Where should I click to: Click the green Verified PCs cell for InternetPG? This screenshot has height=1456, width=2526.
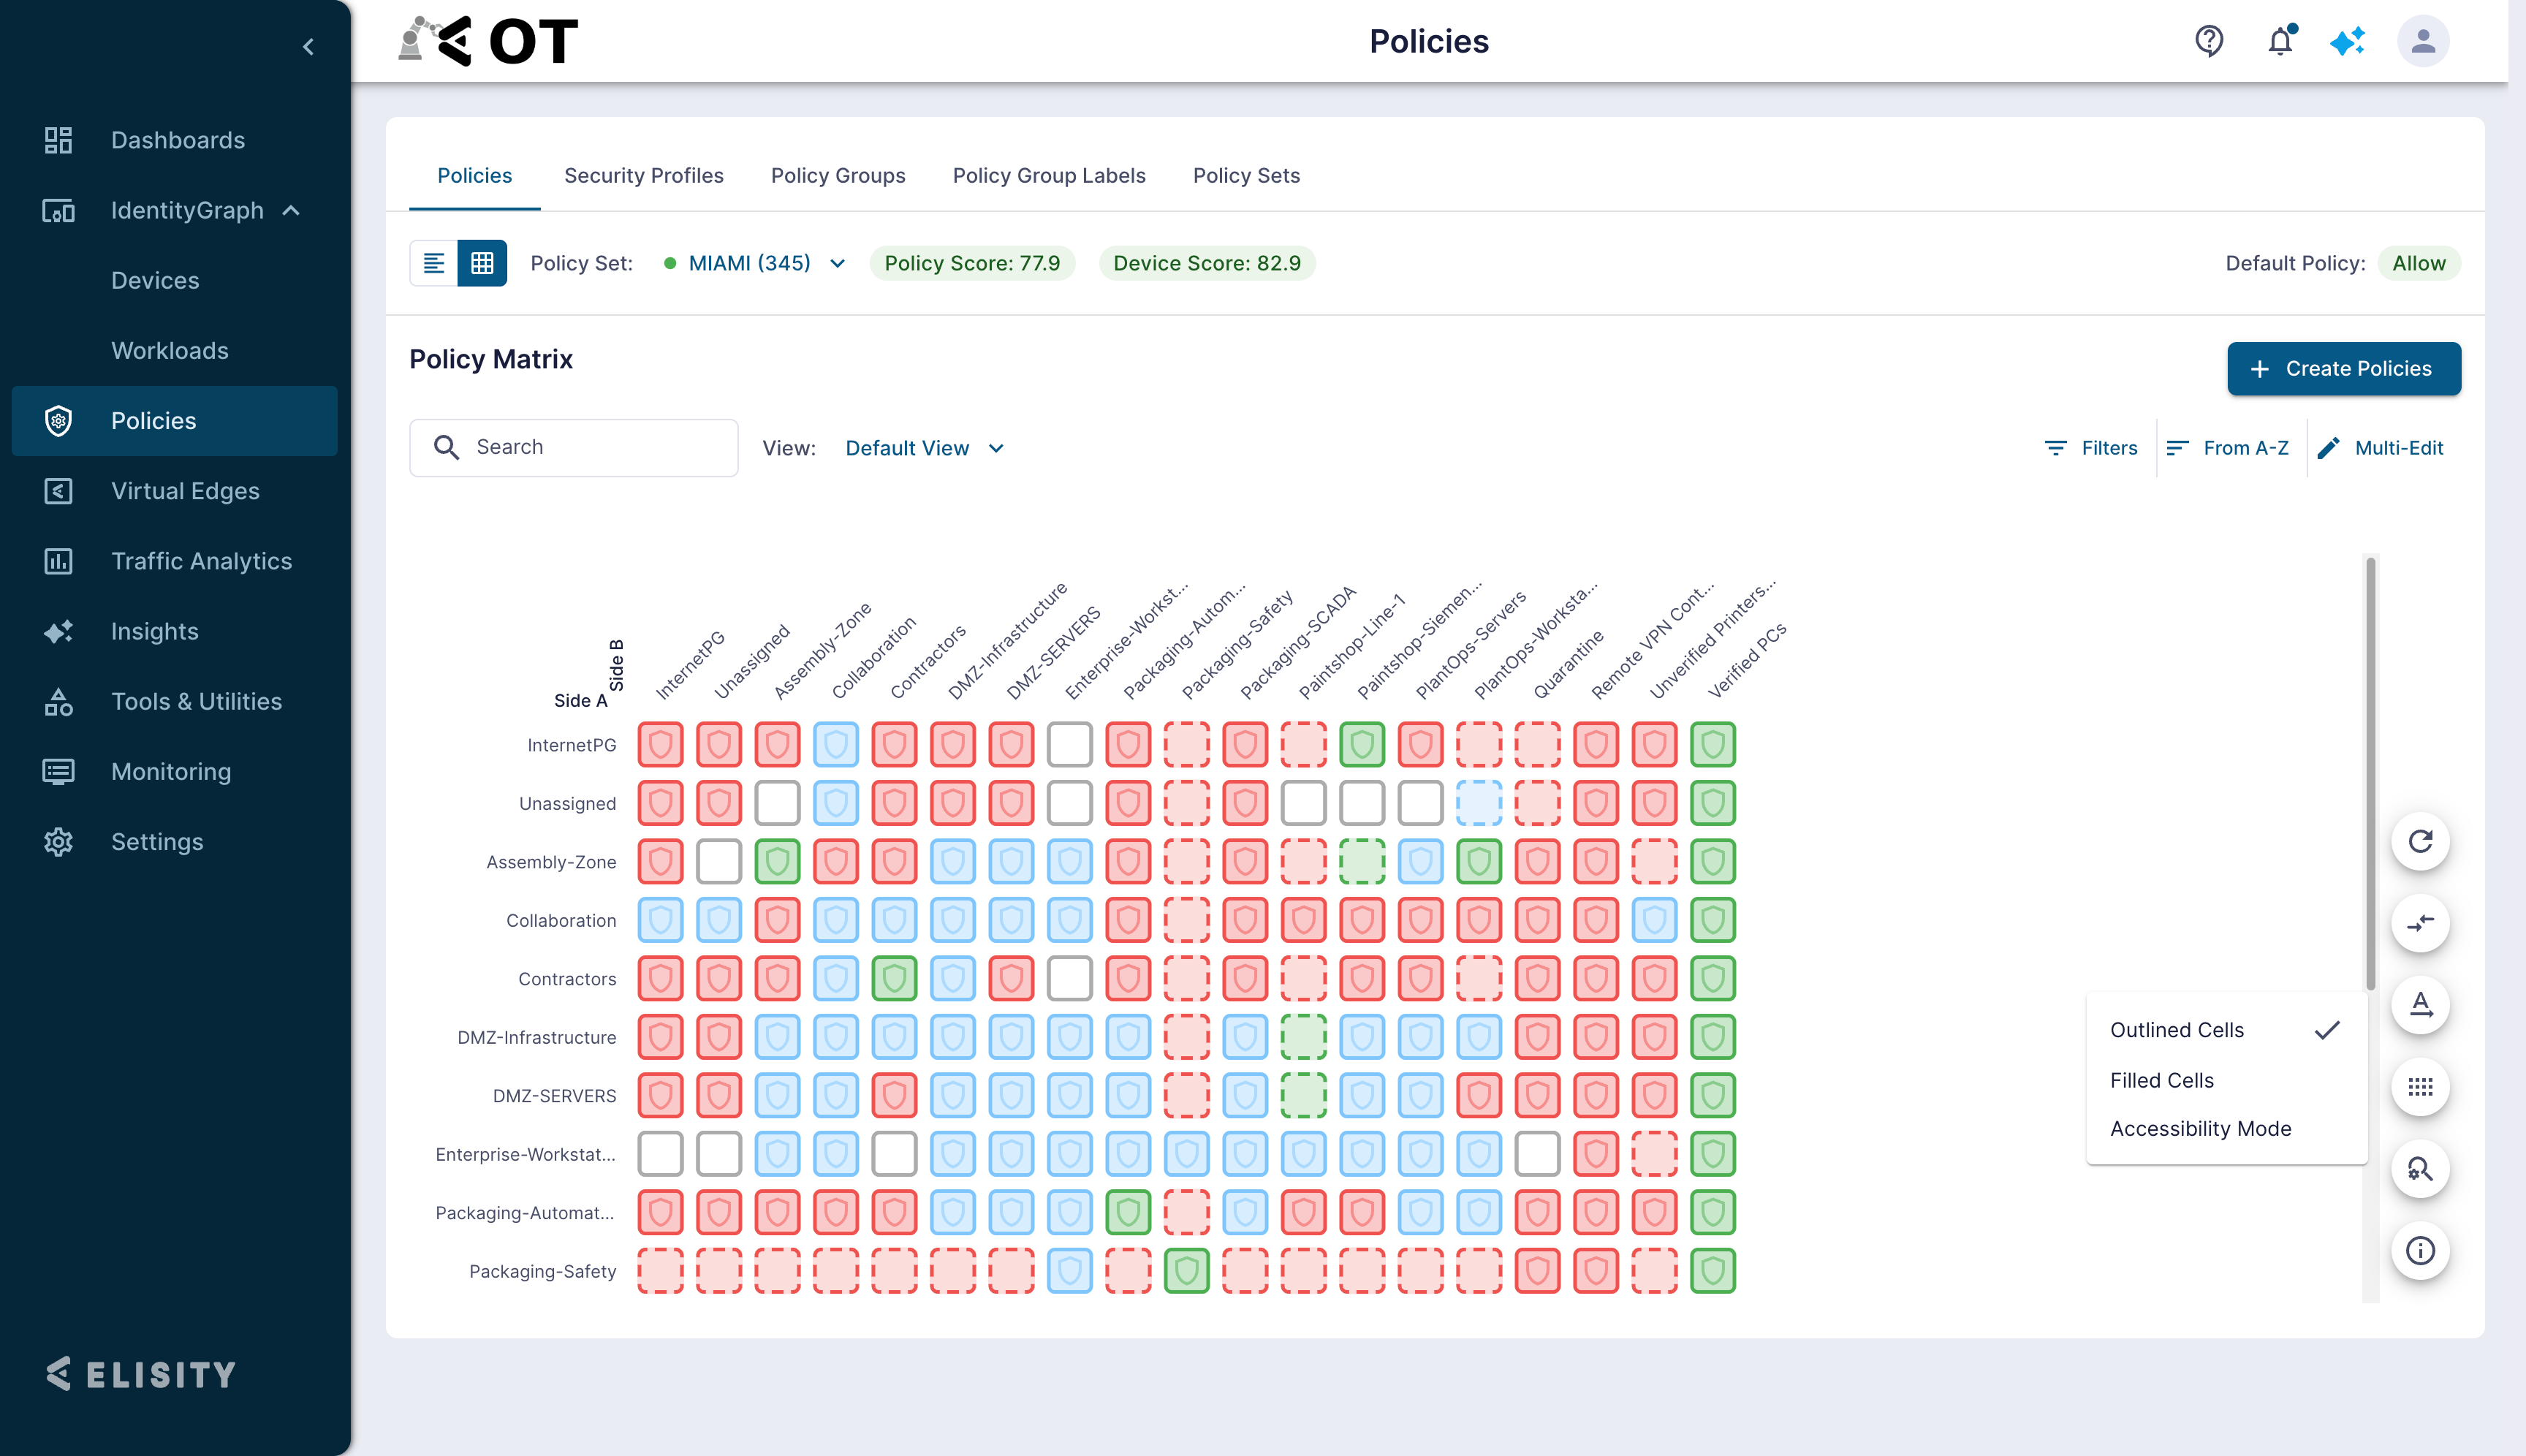point(1712,745)
